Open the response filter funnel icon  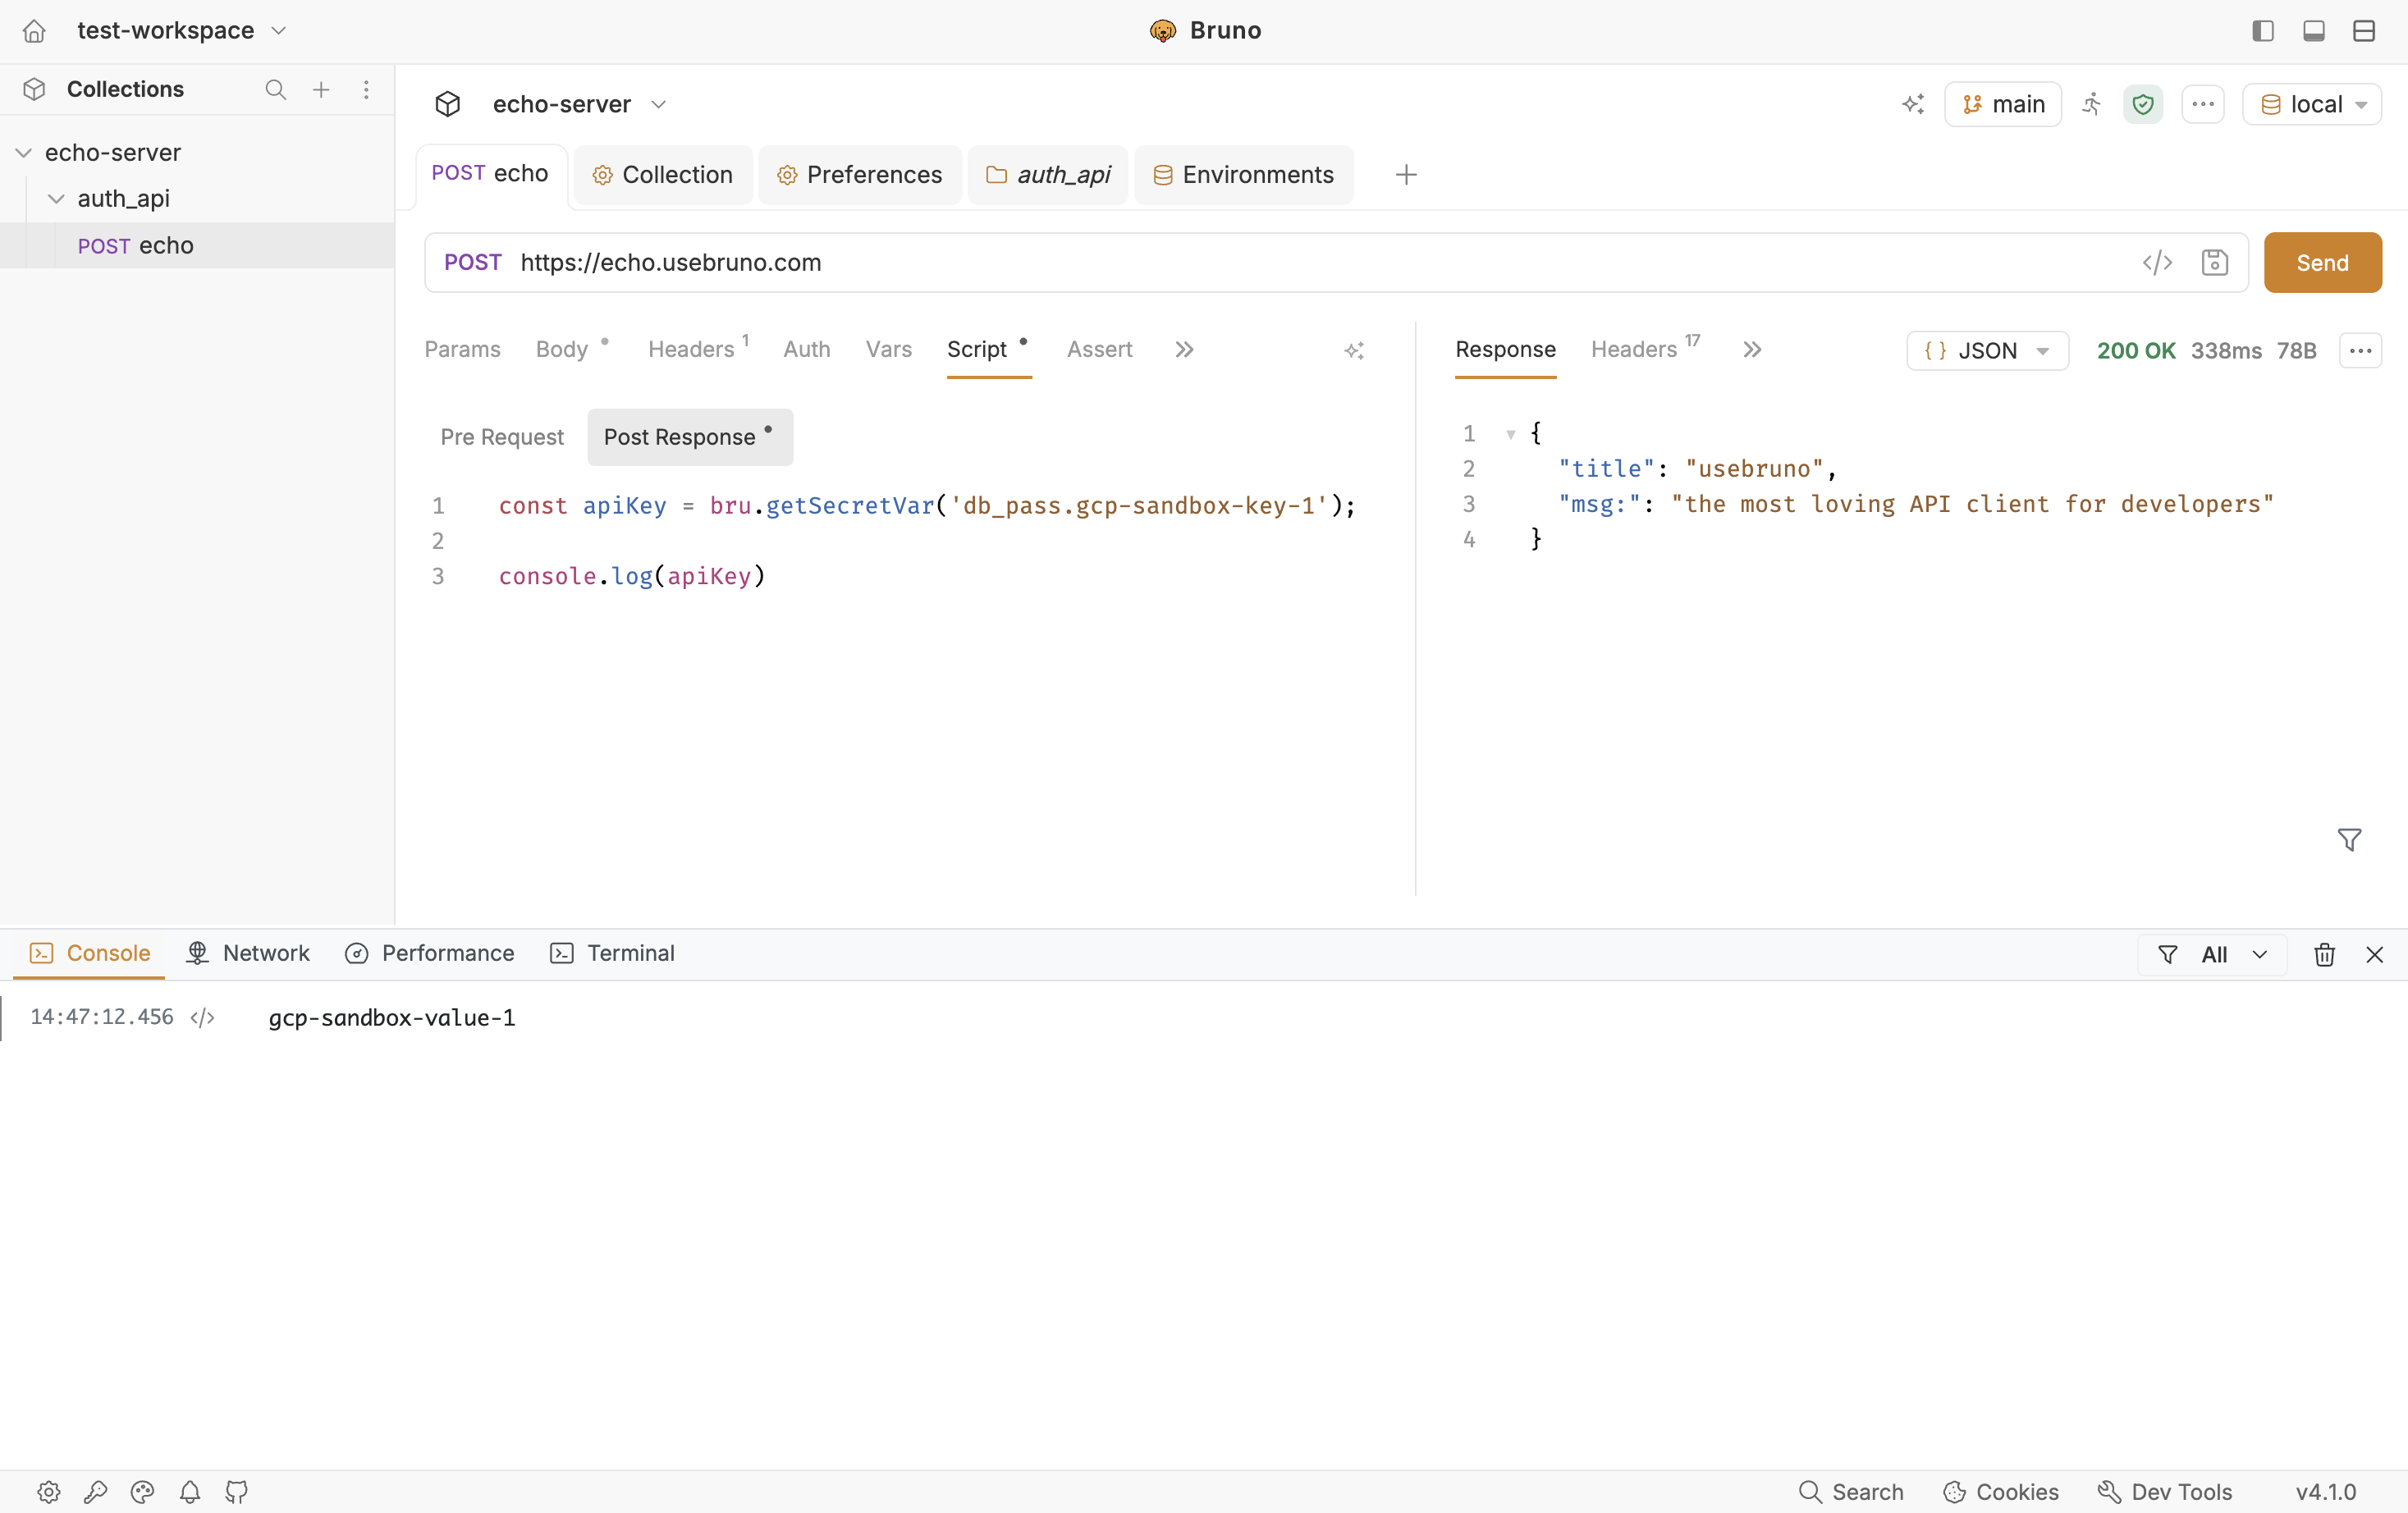(2350, 840)
